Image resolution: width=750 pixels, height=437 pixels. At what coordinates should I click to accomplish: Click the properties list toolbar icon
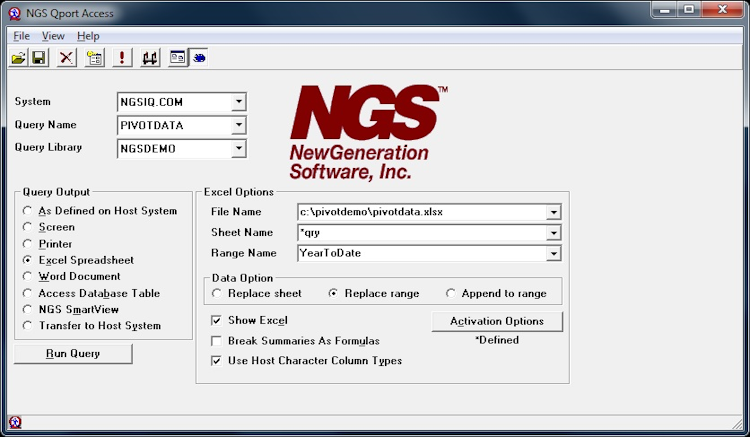point(95,58)
